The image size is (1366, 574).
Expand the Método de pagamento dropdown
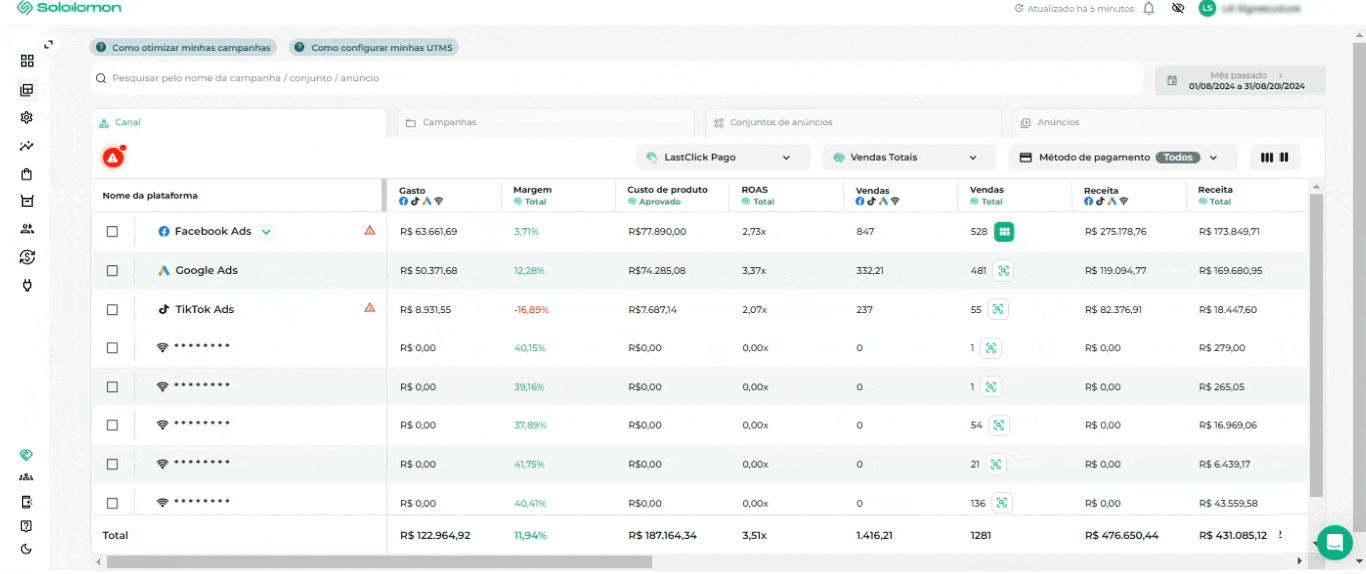[x=1122, y=158]
